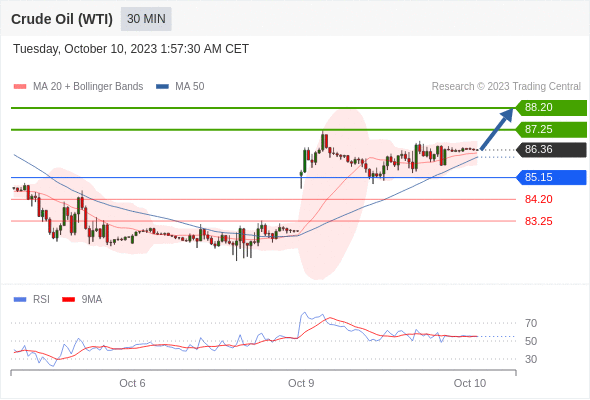590x400 pixels.
Task: Click the Oct 6 date axis label
Action: (x=132, y=383)
